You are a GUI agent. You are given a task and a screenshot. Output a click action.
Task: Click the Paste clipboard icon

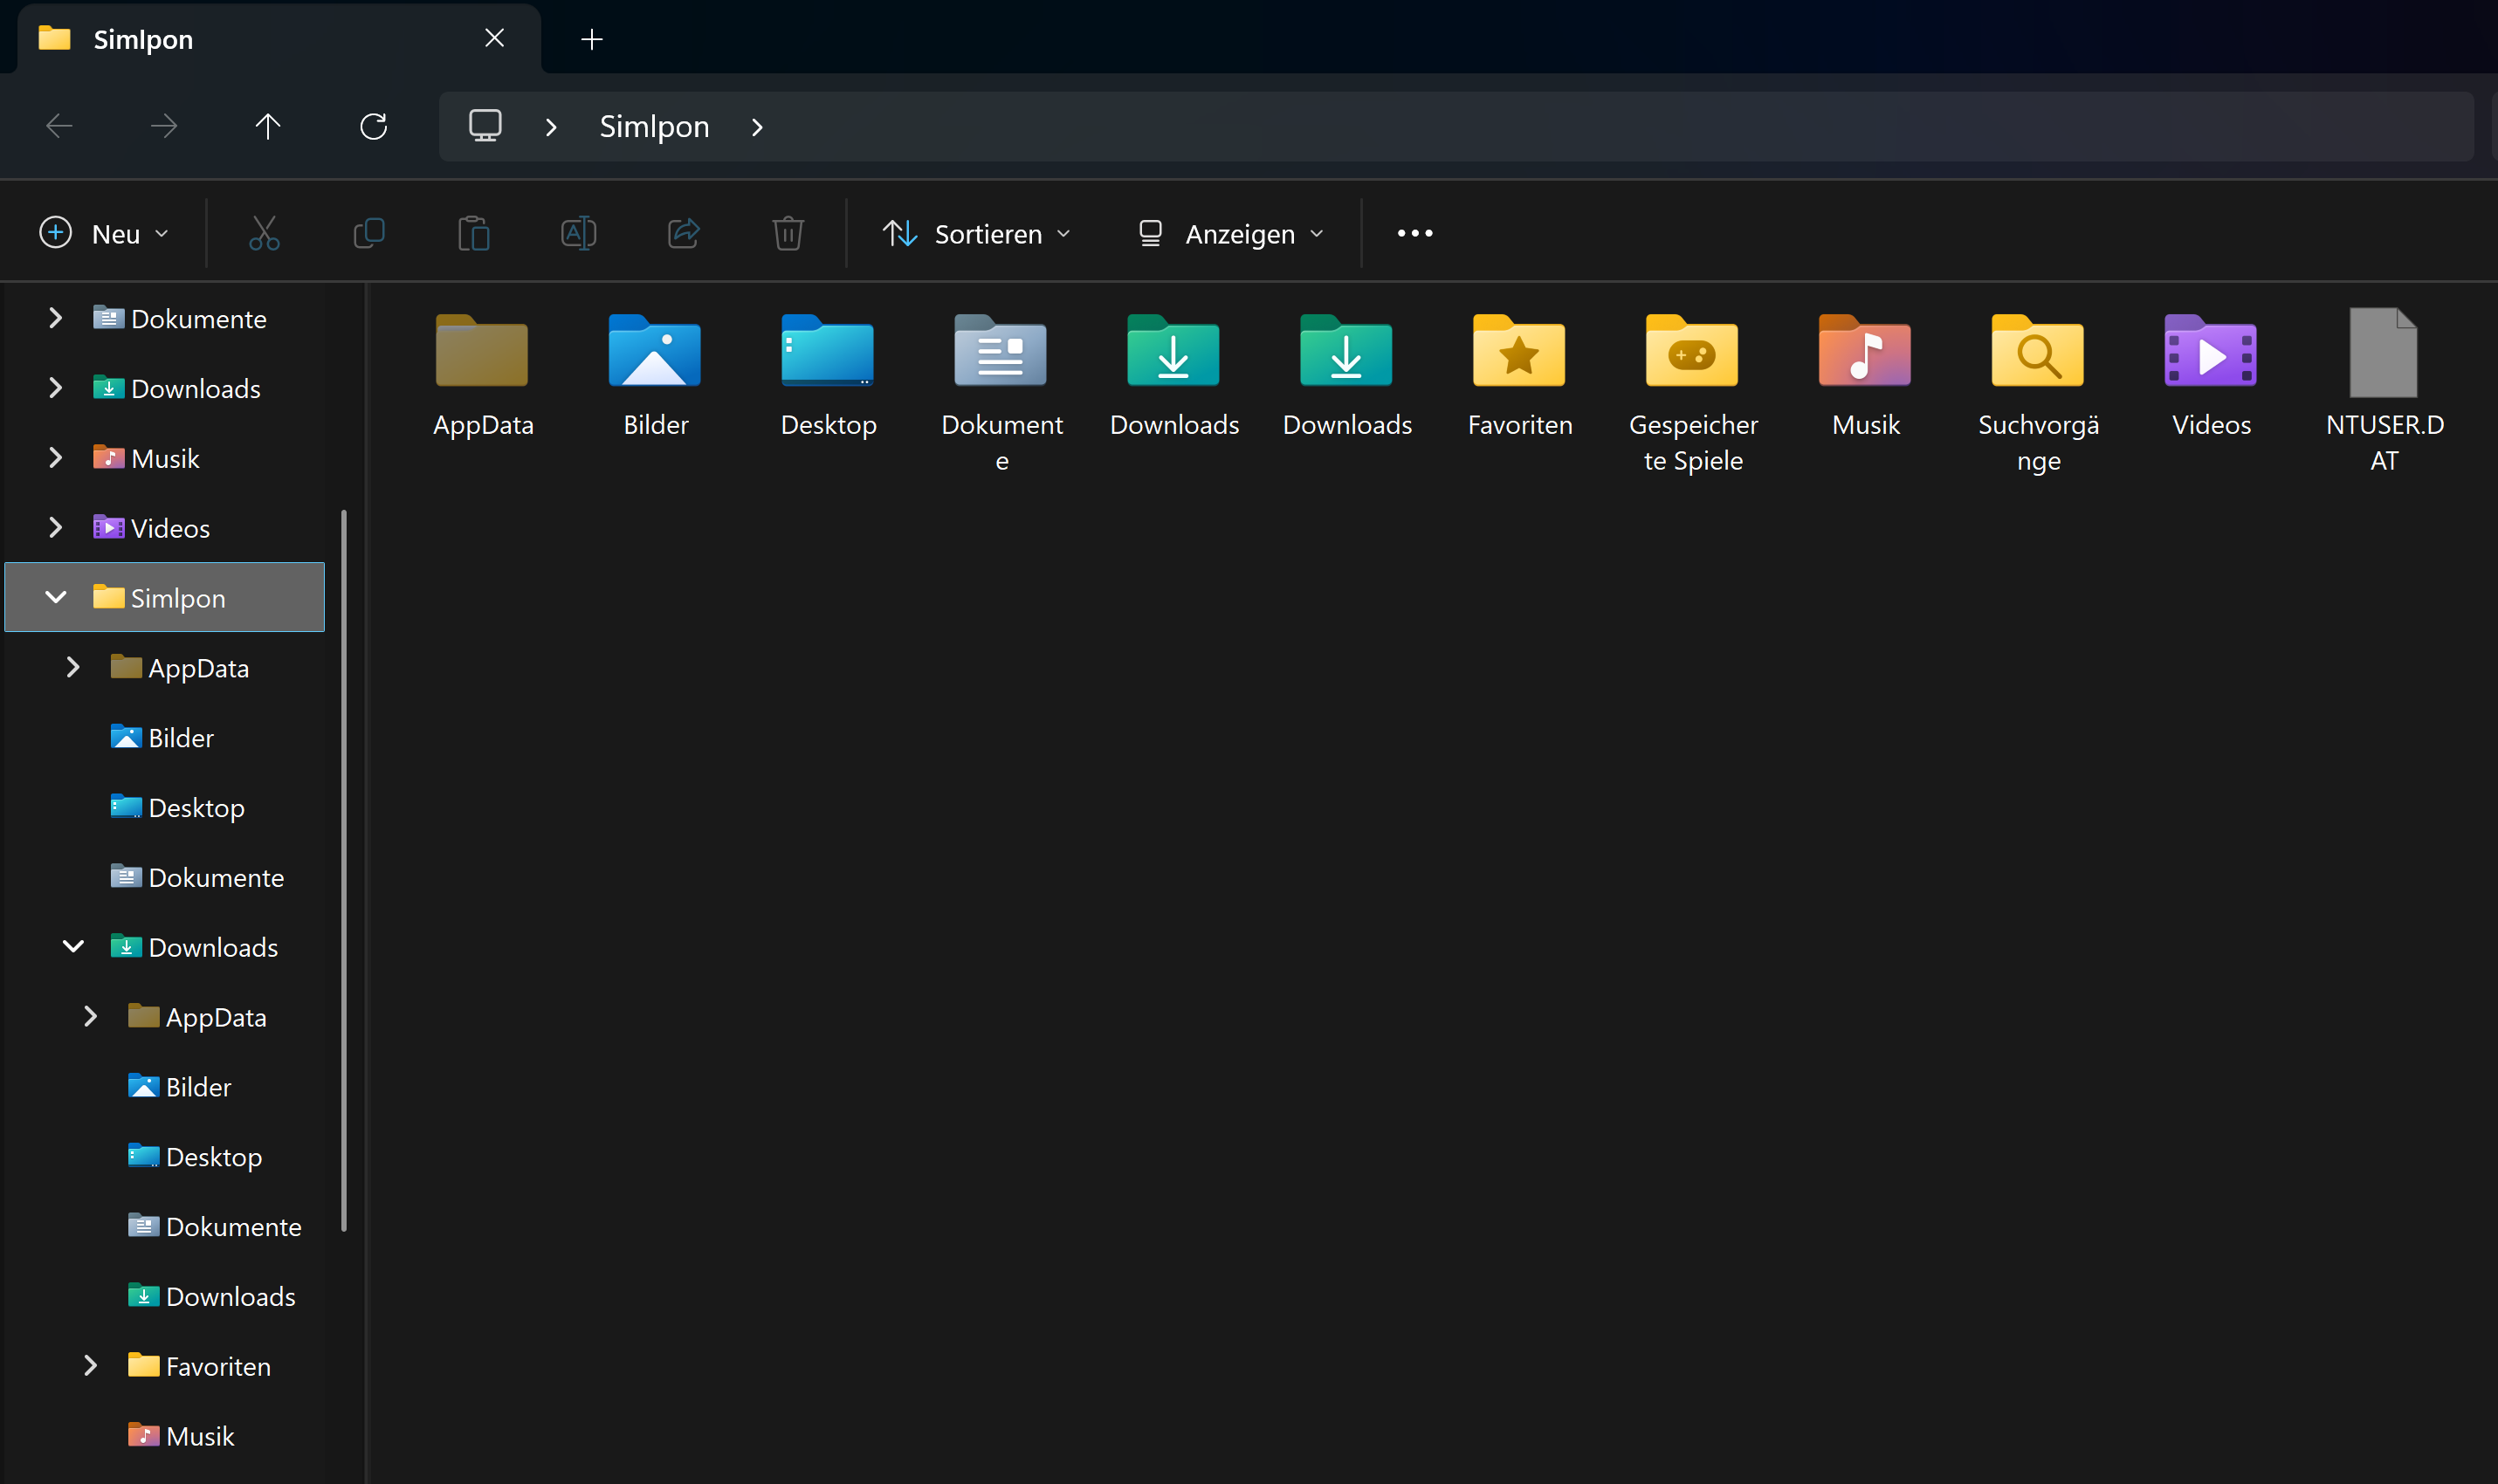point(473,233)
